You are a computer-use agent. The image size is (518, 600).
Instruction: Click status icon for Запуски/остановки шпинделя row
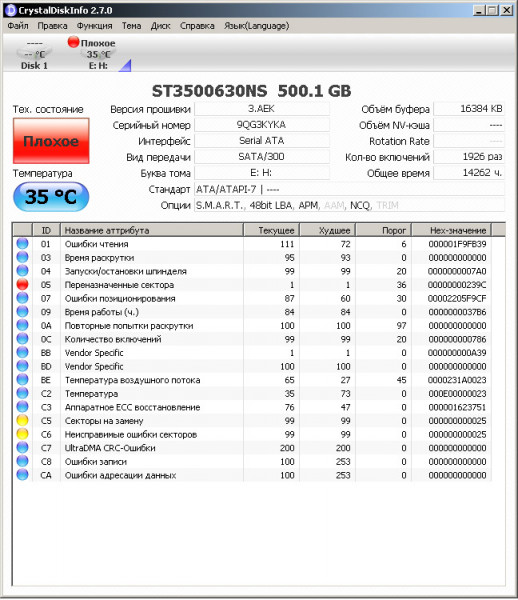23,271
